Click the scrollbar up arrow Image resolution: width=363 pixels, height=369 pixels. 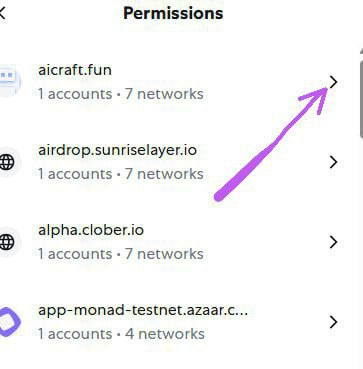(361, 51)
